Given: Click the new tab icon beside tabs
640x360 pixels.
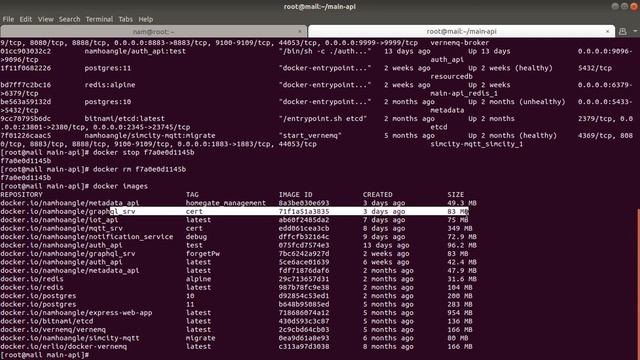Looking at the screenshot, I should pos(623,31).
